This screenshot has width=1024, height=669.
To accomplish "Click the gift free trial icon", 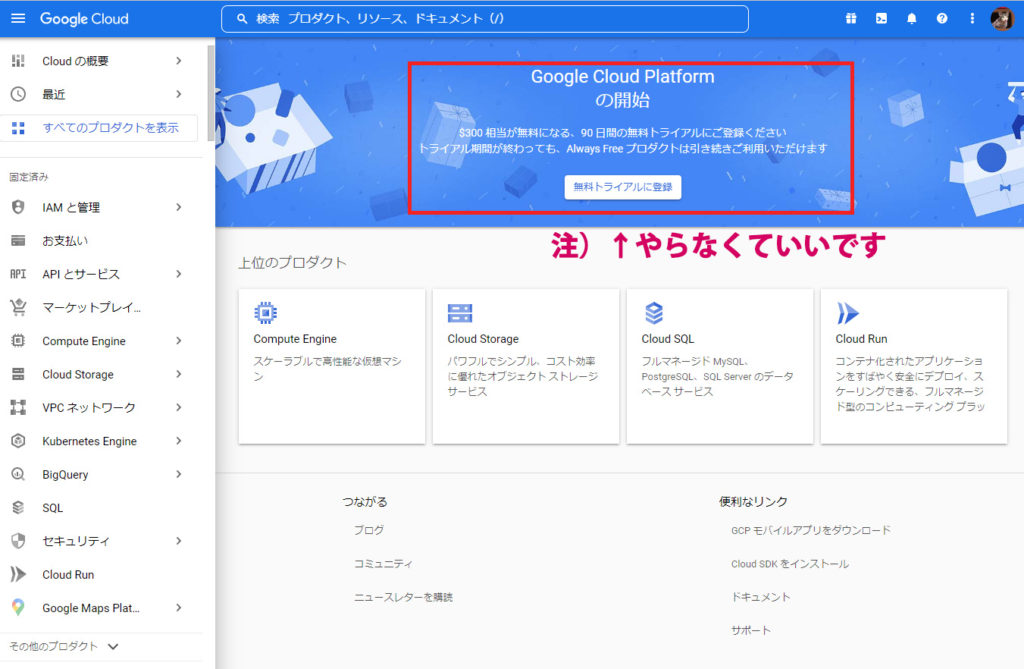I will pyautogui.click(x=851, y=18).
